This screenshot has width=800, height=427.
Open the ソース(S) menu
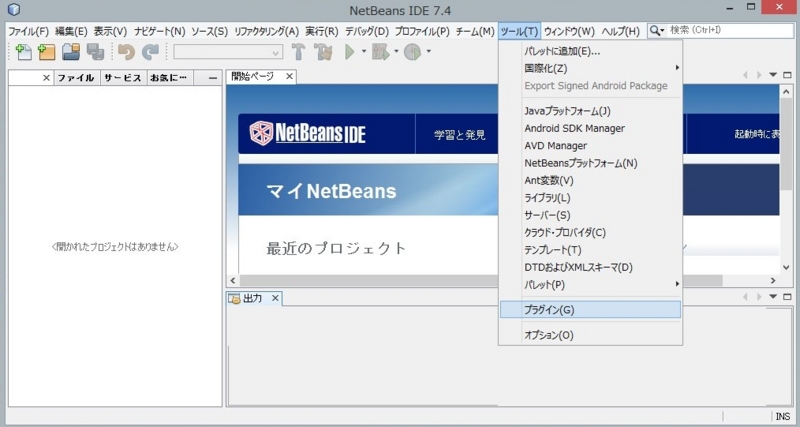coord(210,32)
